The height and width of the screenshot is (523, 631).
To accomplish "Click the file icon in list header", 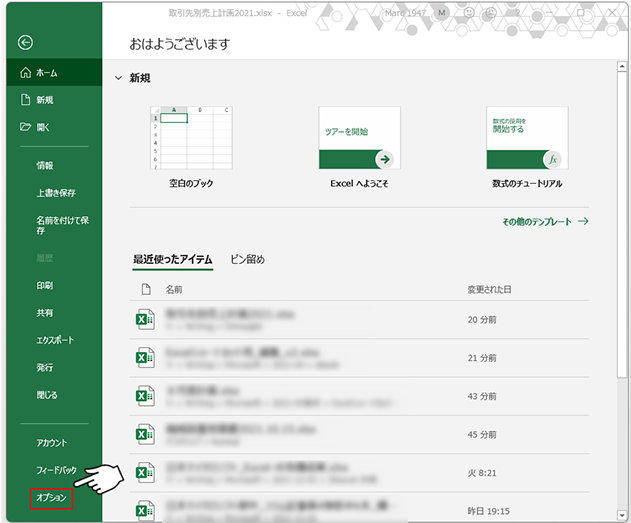I will 146,289.
